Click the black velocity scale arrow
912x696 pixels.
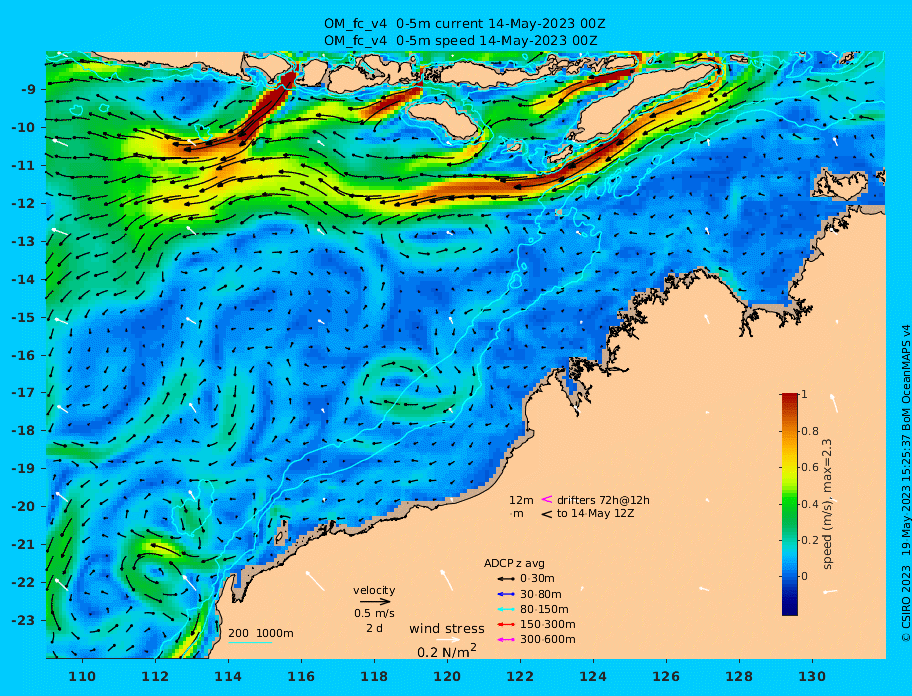(x=375, y=602)
